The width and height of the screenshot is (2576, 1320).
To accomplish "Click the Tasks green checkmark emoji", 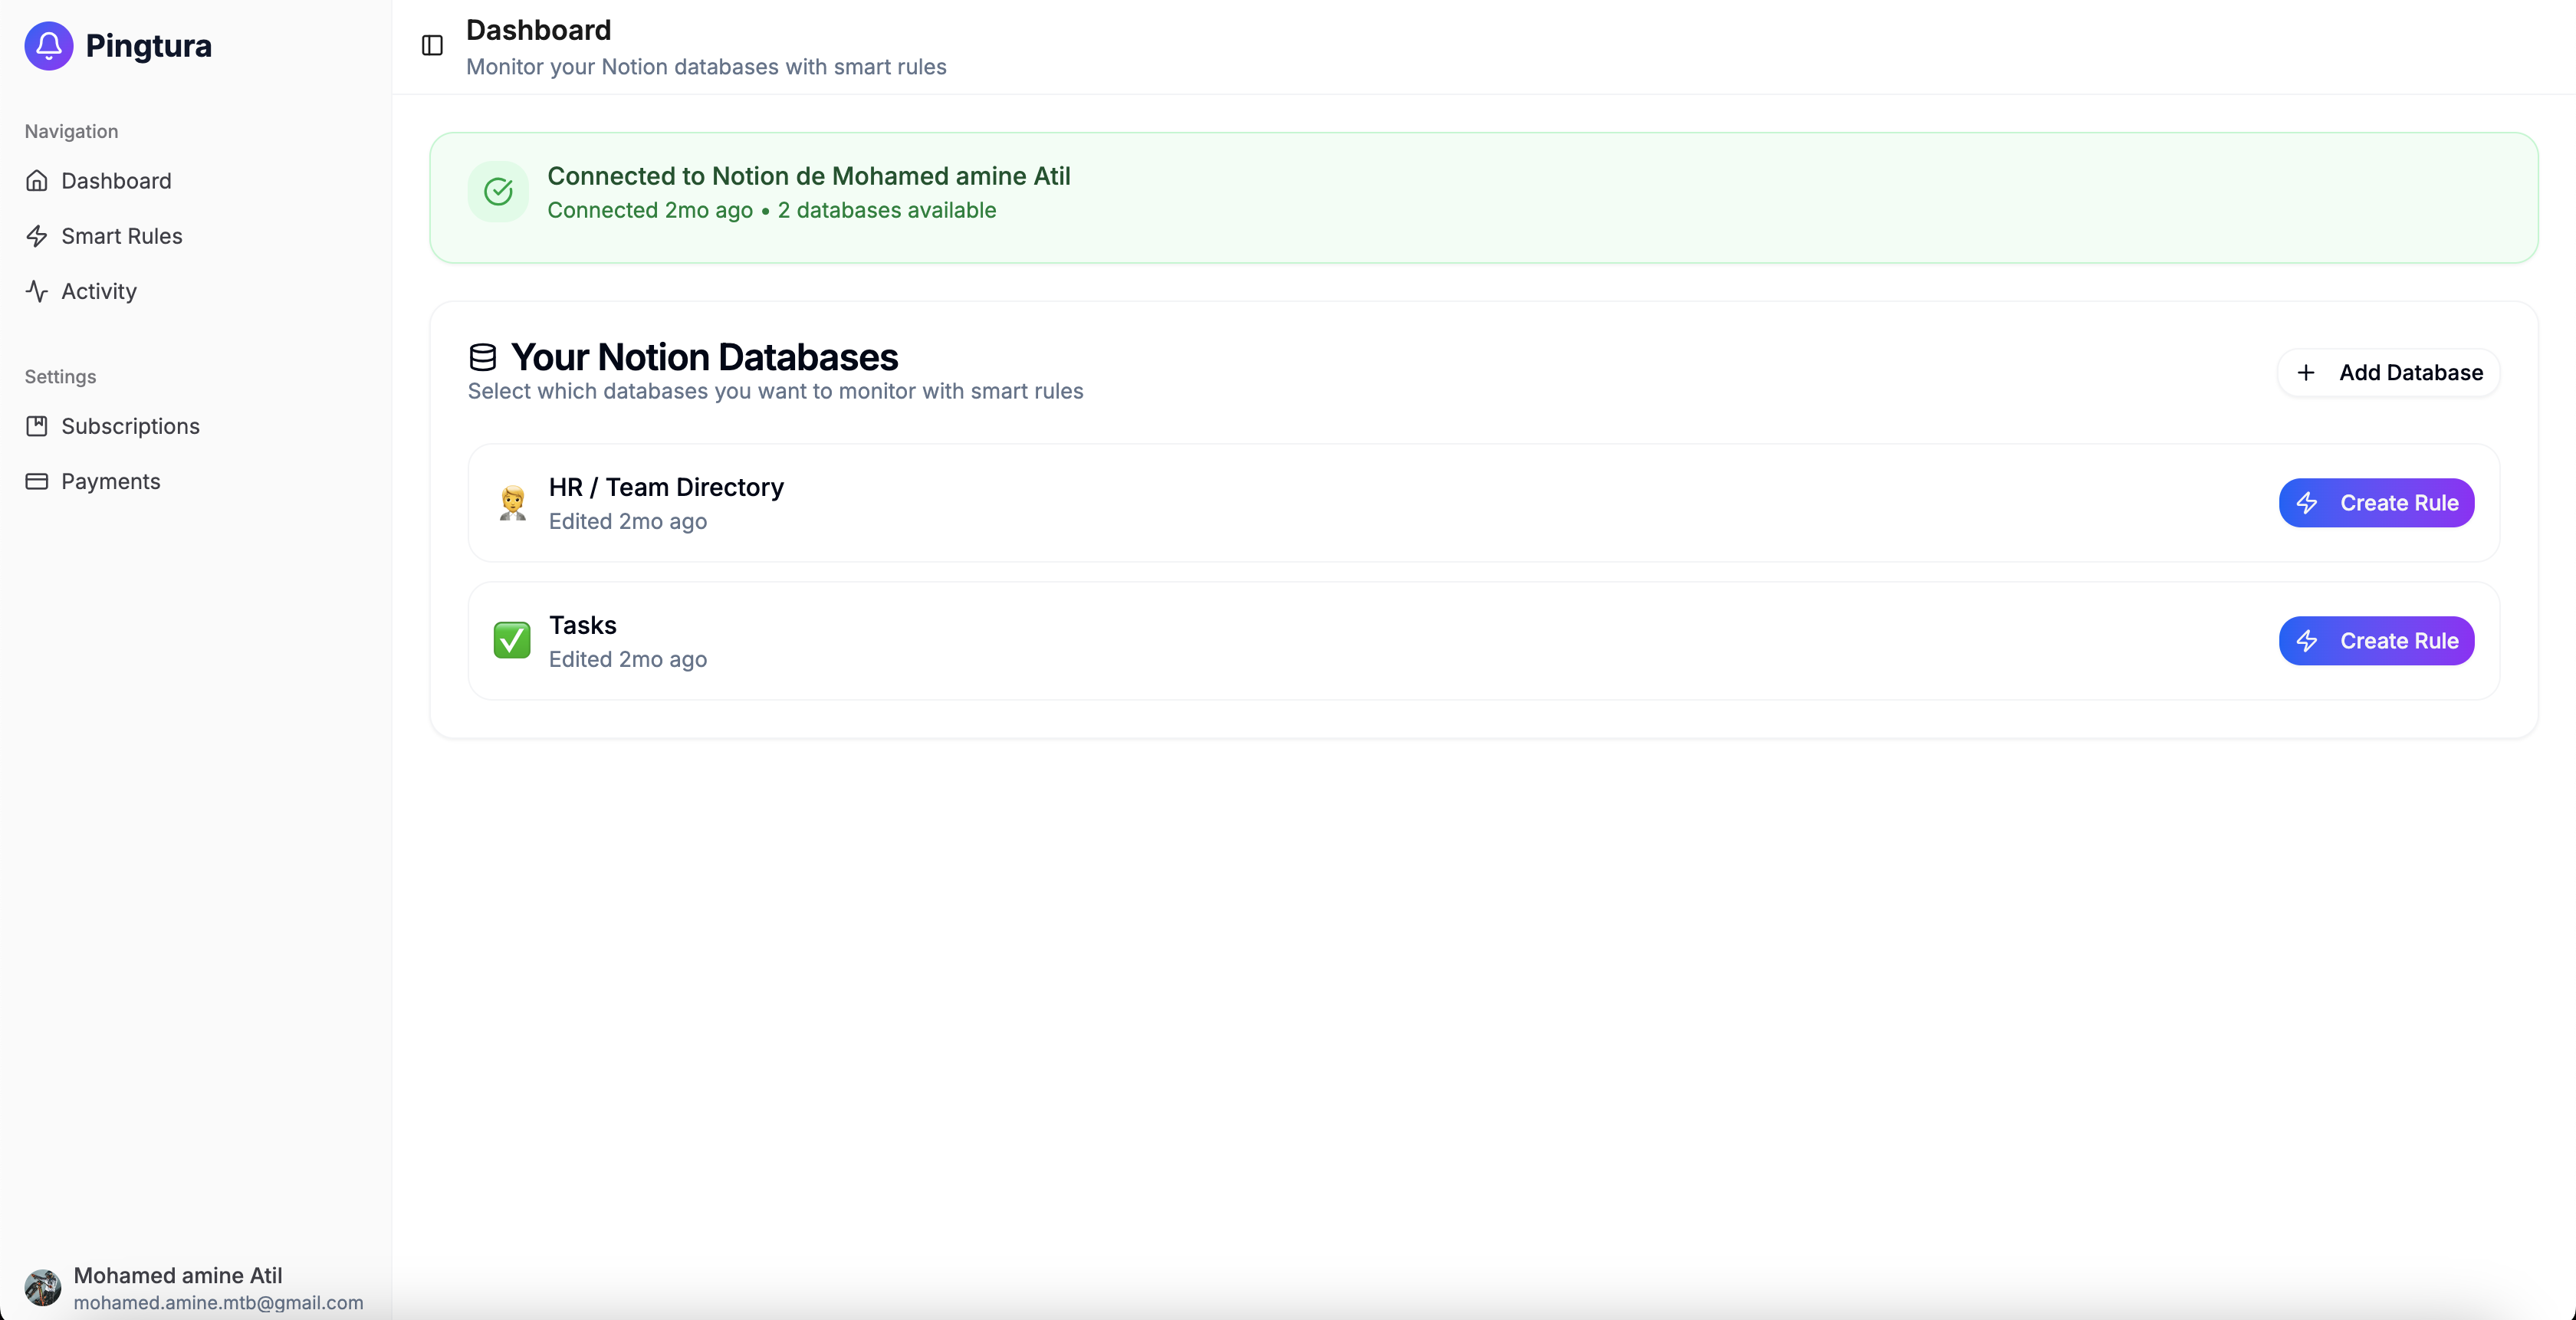I will click(511, 640).
